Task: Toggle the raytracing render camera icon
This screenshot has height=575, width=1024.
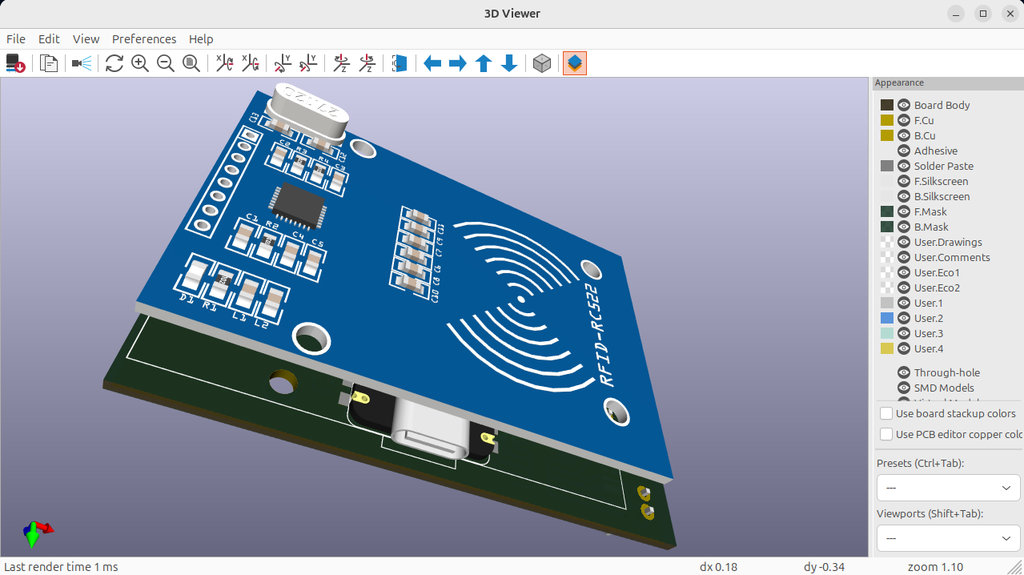Action: (82, 63)
